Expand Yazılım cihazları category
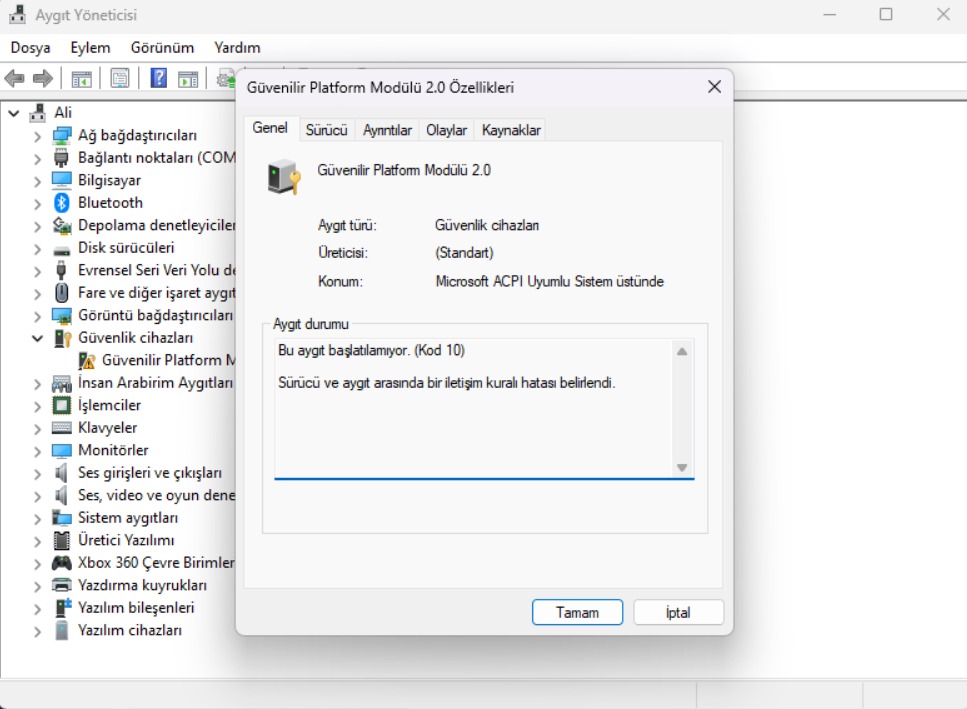967x709 pixels. (37, 631)
